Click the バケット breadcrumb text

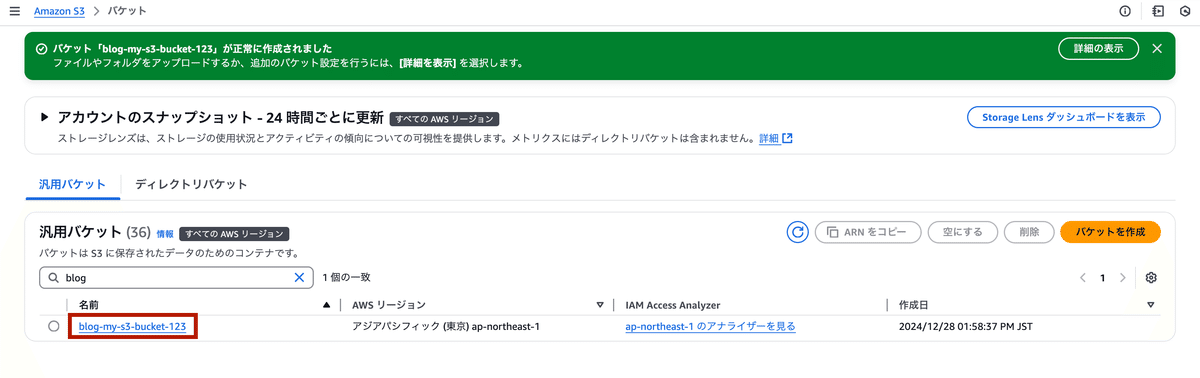coord(127,11)
